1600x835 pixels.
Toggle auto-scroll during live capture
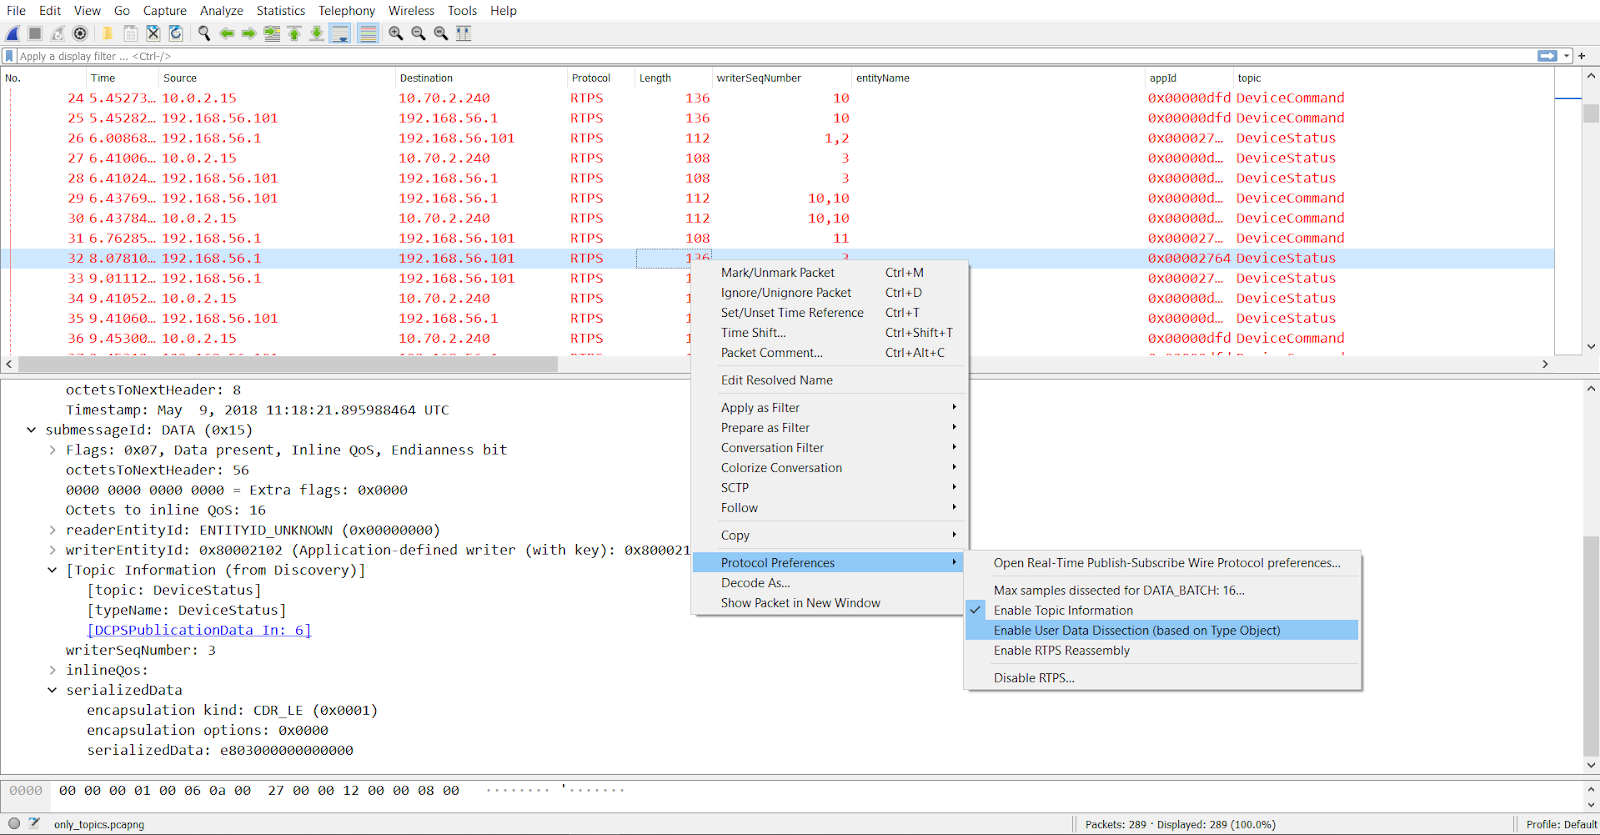point(340,33)
